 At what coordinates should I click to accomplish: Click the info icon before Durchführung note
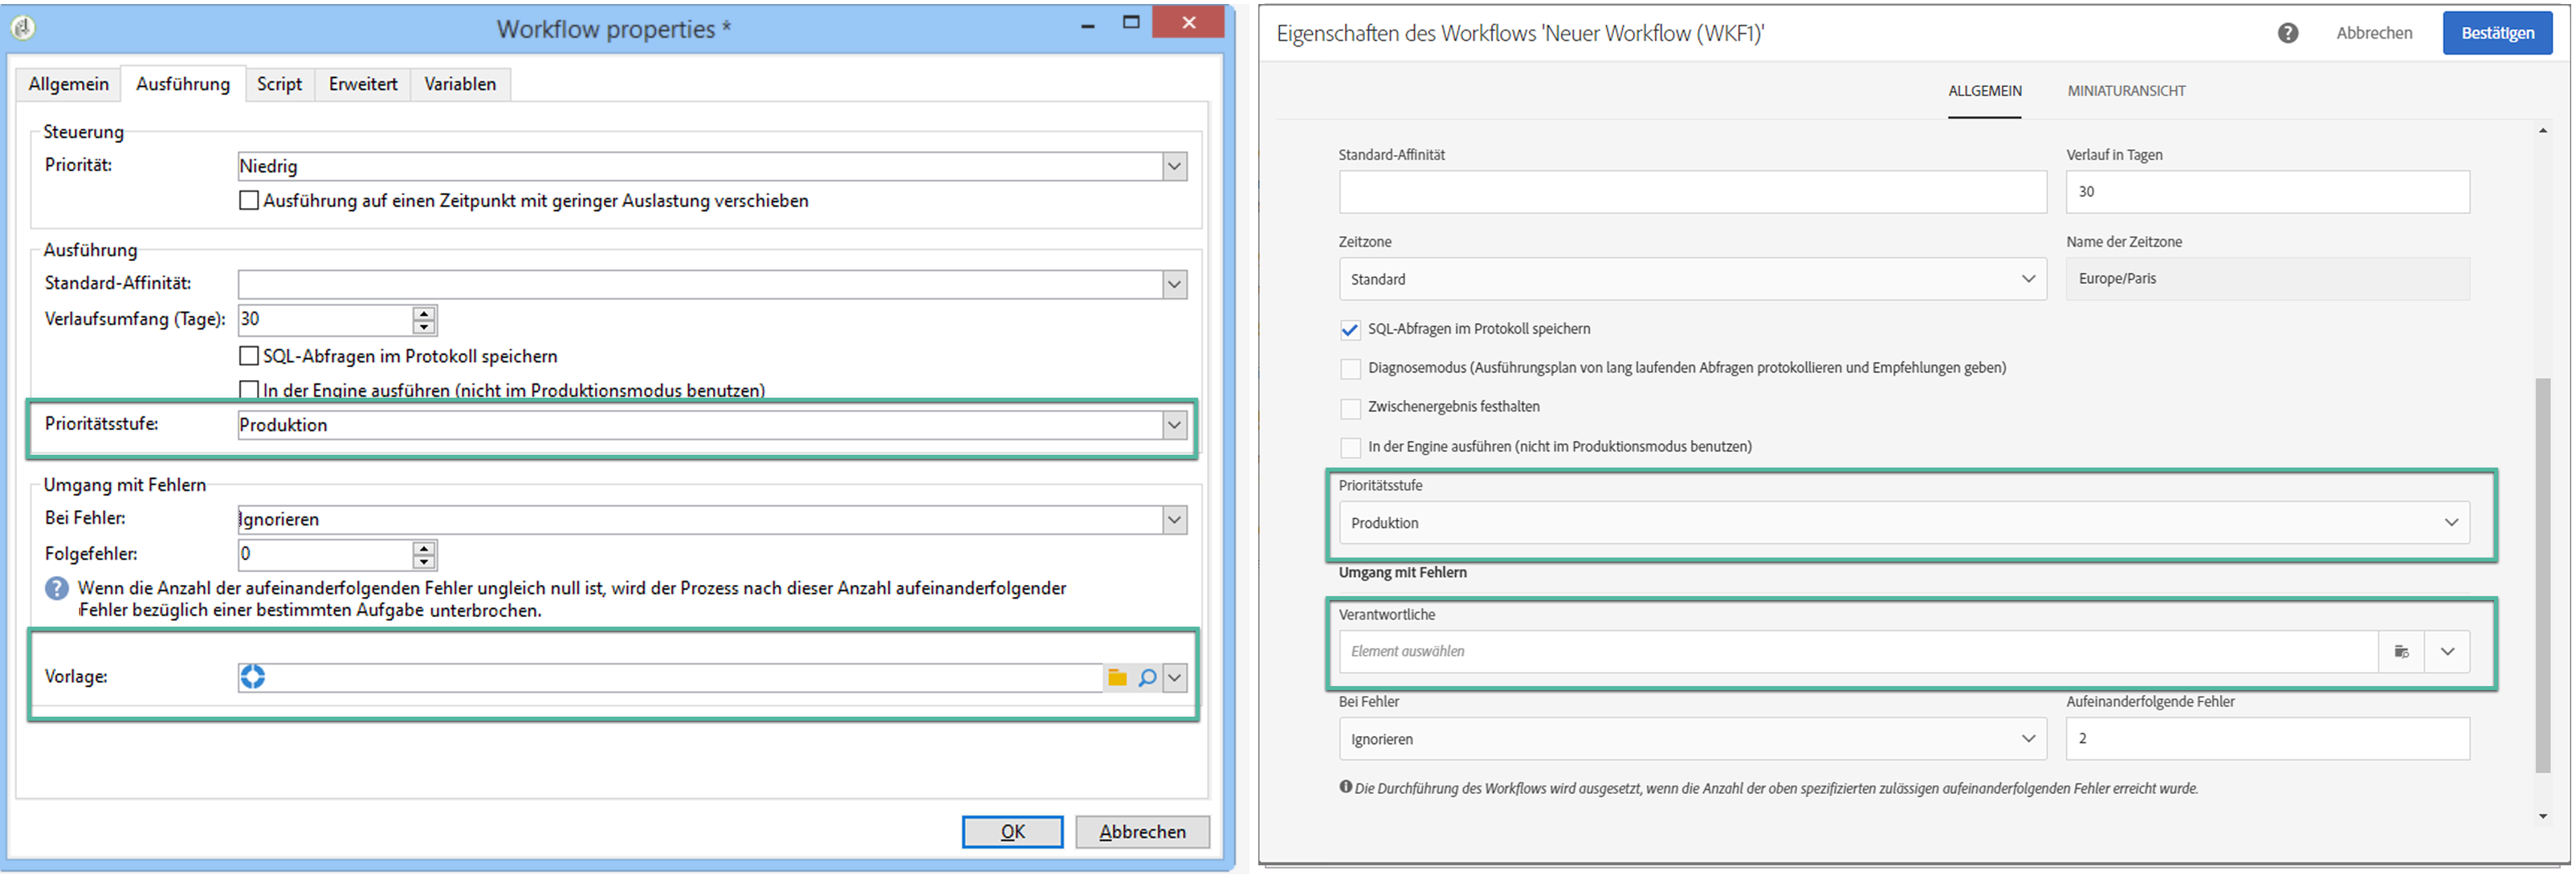[x=1345, y=788]
